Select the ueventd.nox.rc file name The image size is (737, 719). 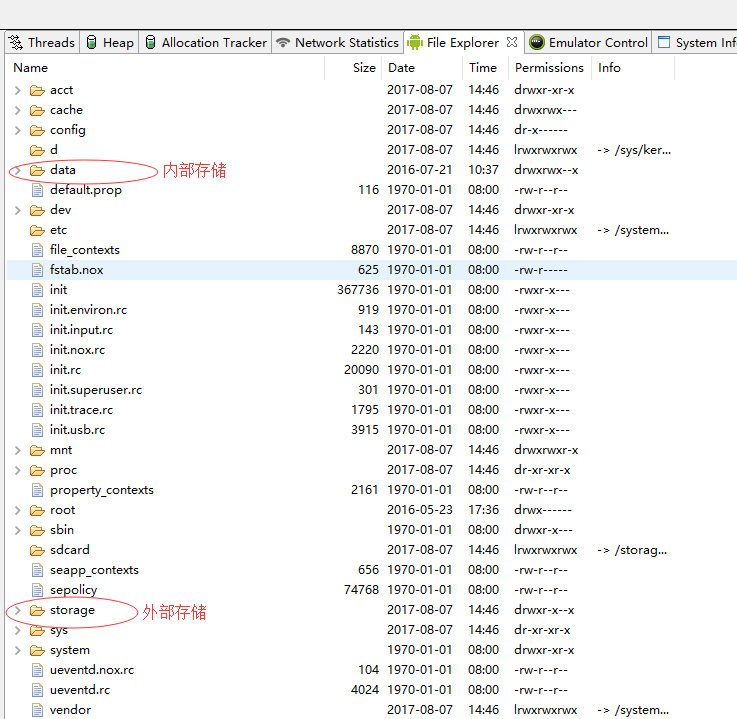point(92,670)
